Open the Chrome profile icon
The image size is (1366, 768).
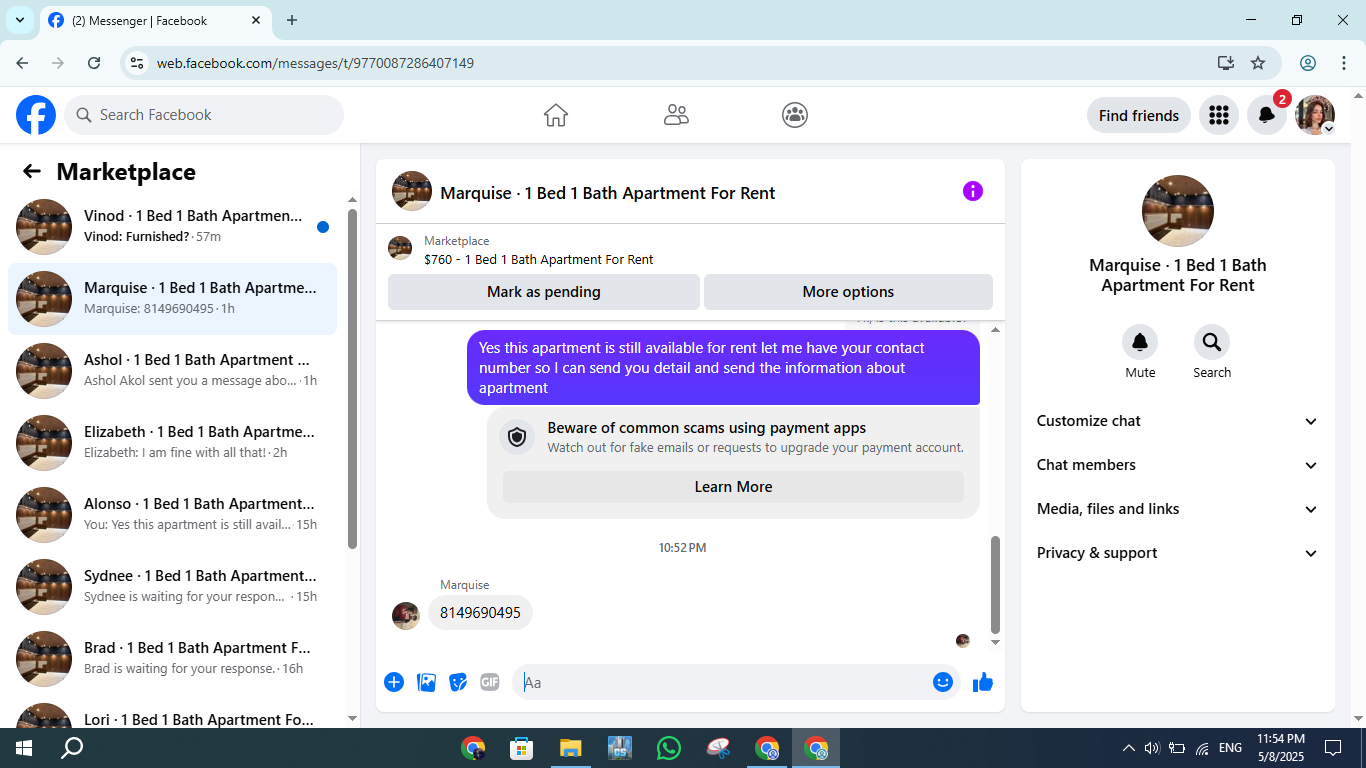[x=1308, y=63]
